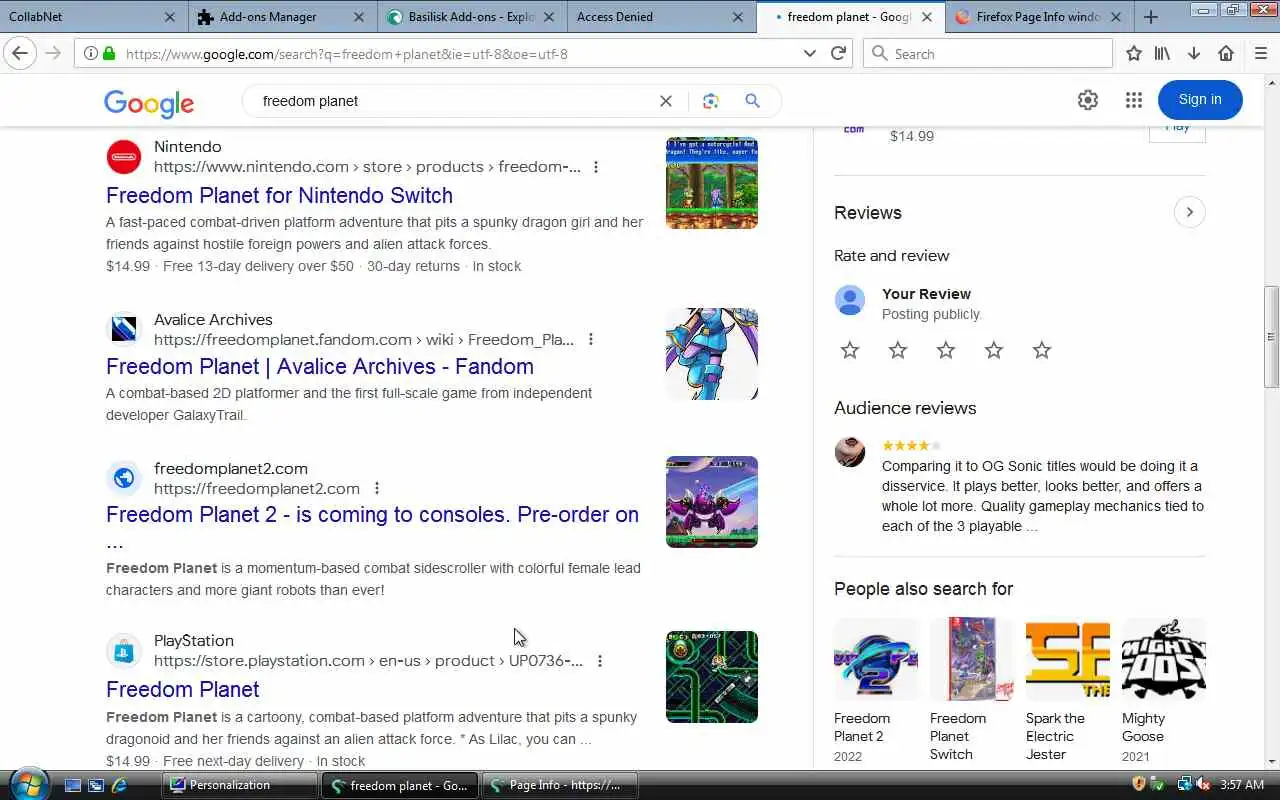Click the Windows Start orb
Screen dimensions: 1280x800
[27, 783]
